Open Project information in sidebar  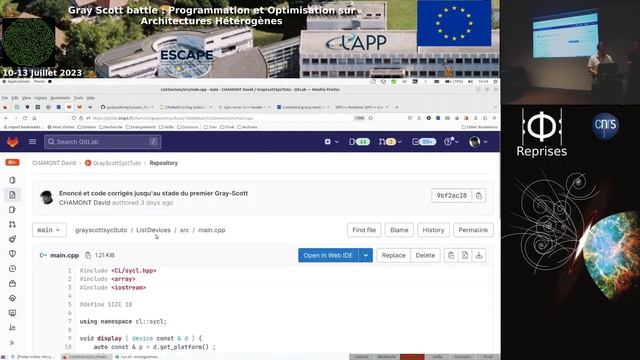[12, 180]
